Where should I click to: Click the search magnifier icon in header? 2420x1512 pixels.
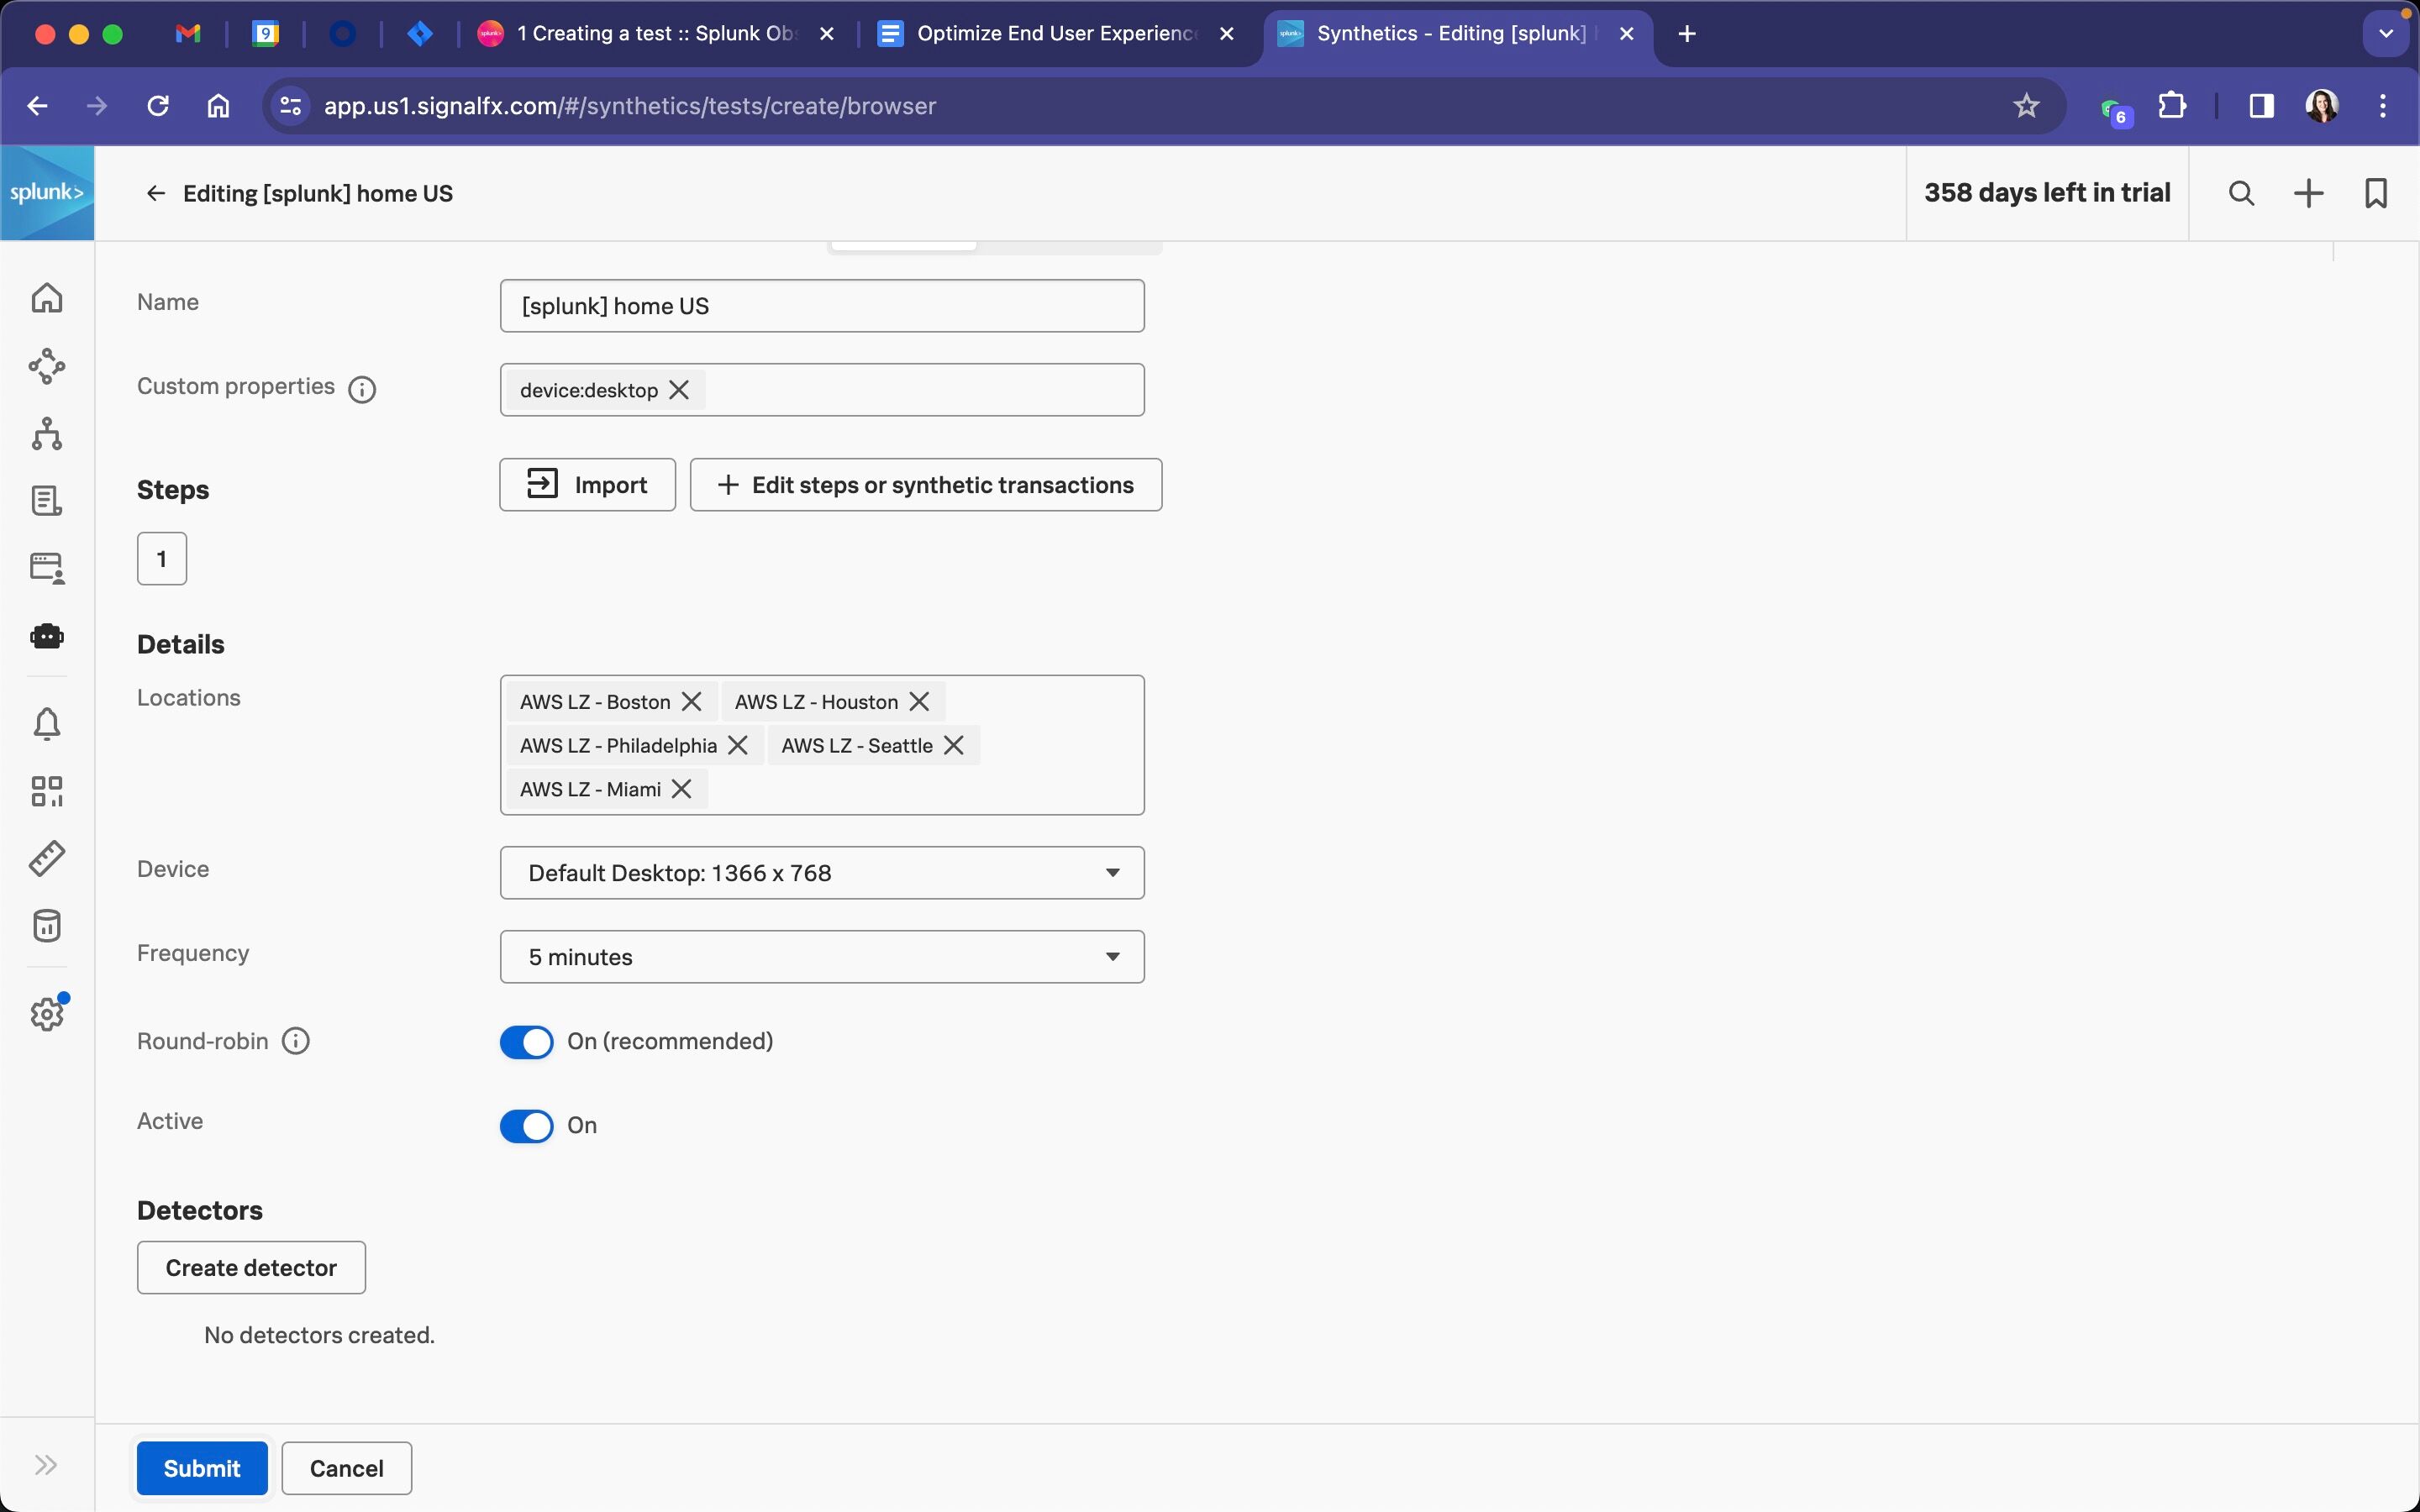2241,193
